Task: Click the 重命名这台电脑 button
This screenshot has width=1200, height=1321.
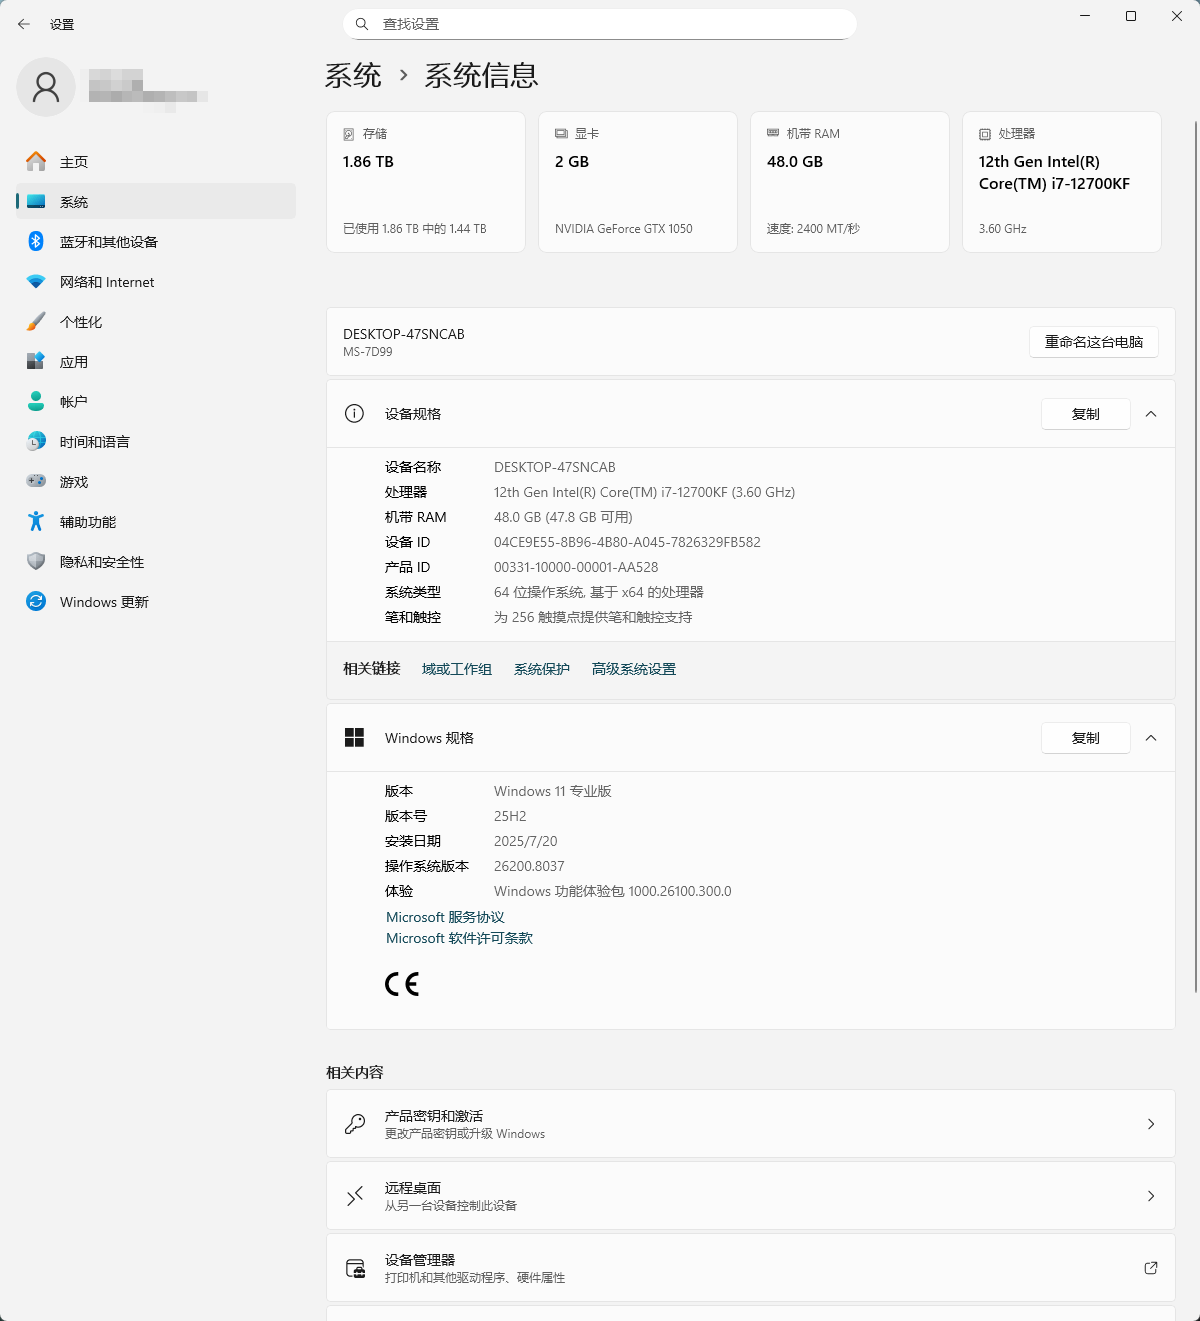Action: coord(1093,342)
